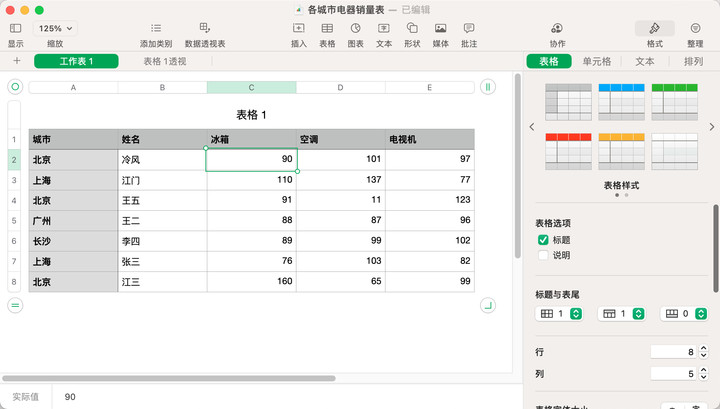Click the rows (行) count stepper
This screenshot has height=409, width=720.
point(703,352)
